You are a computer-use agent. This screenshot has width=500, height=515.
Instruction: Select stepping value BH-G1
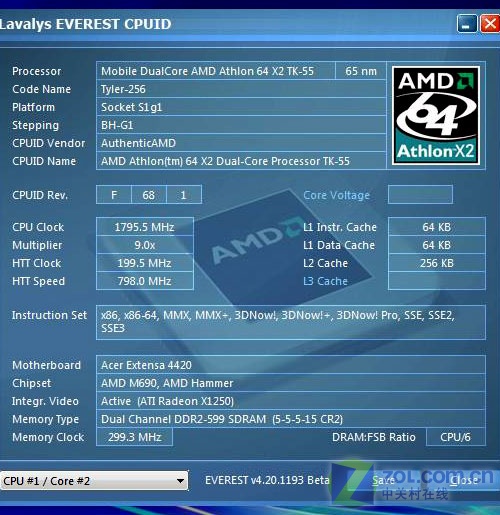click(x=241, y=125)
